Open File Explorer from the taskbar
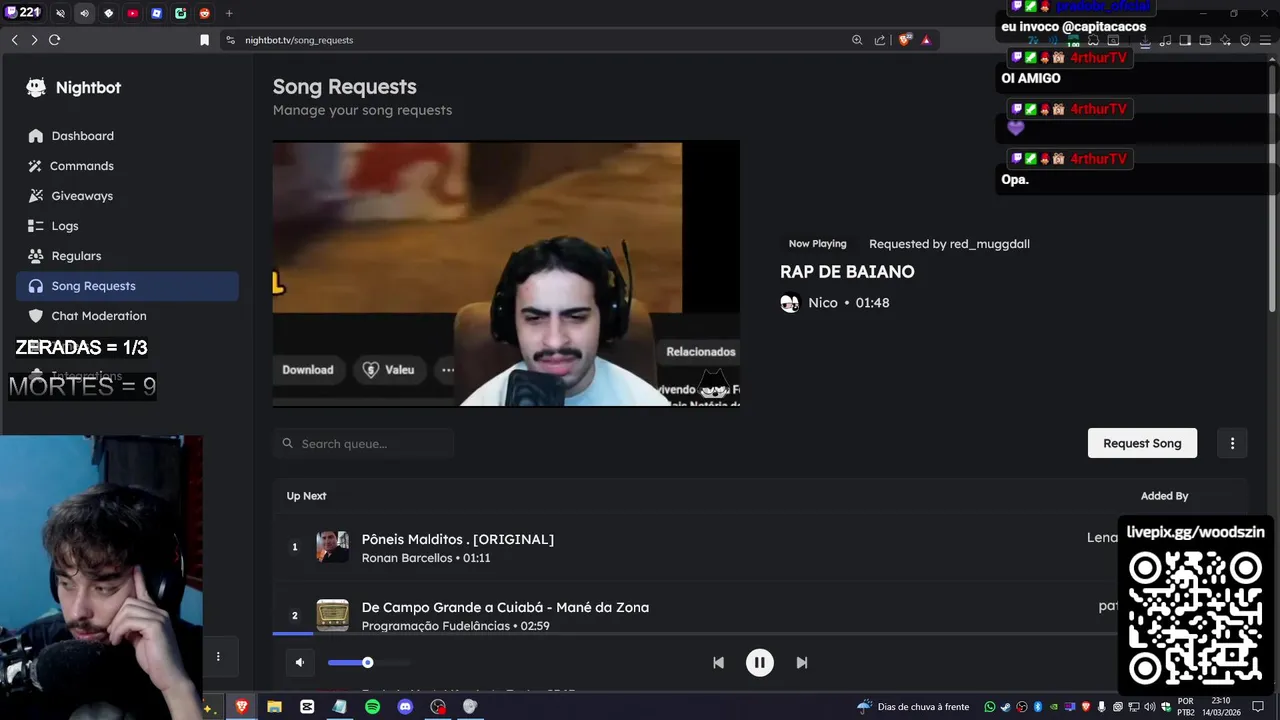 pos(274,707)
